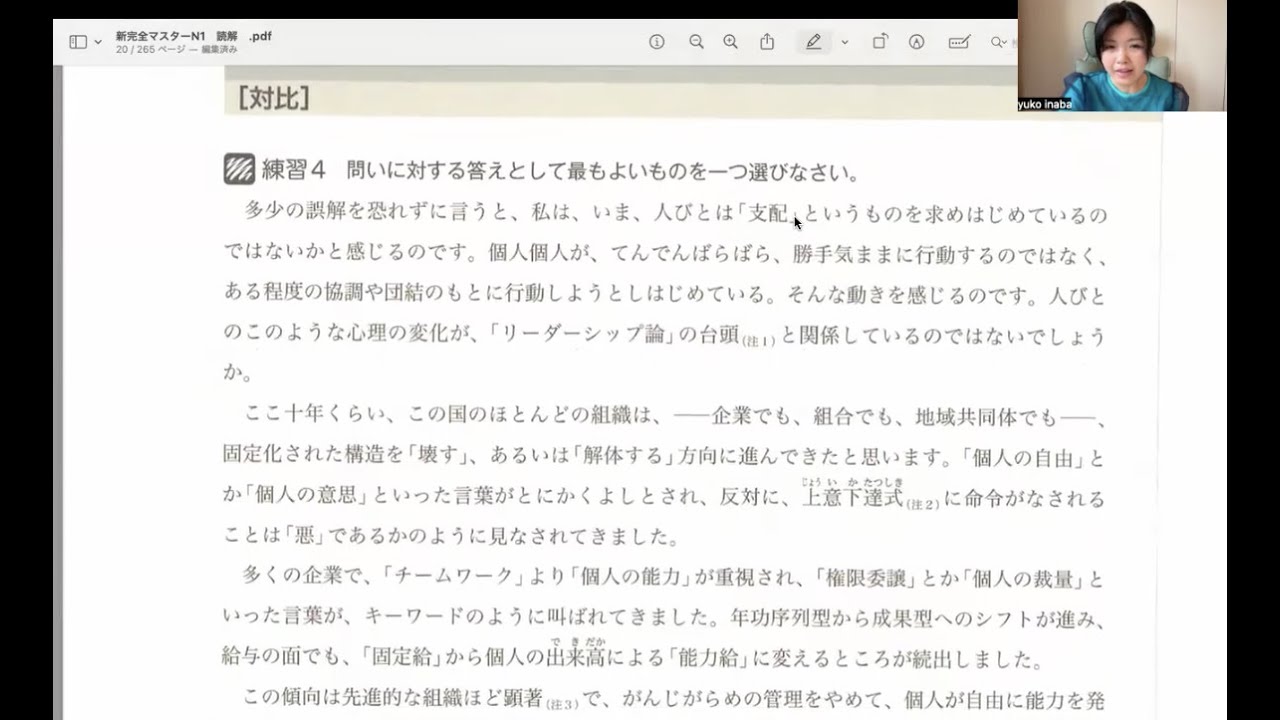Open the document info inspector
The width and height of the screenshot is (1280, 720).
tap(657, 43)
